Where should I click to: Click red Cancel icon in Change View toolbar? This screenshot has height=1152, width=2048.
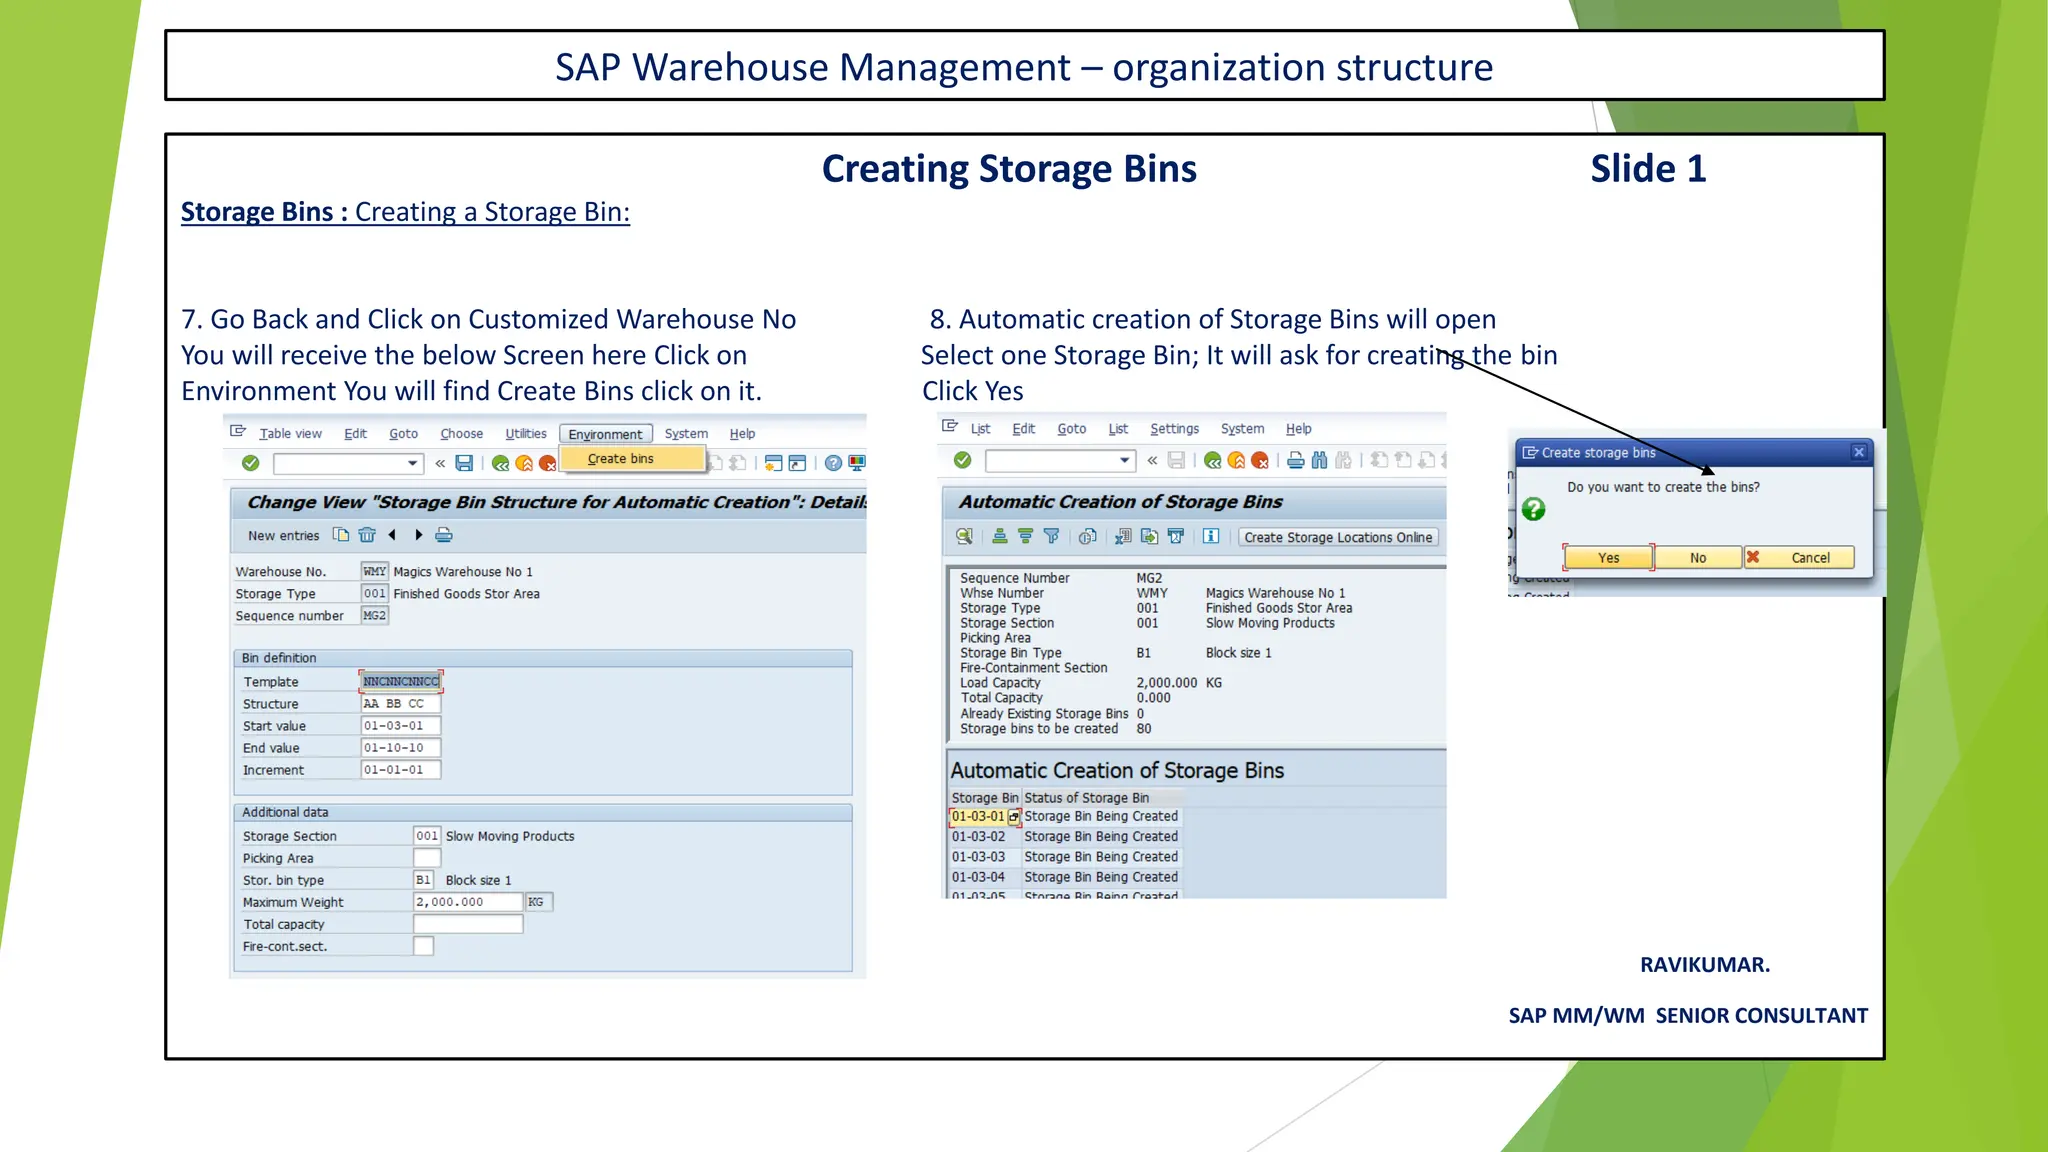click(547, 463)
